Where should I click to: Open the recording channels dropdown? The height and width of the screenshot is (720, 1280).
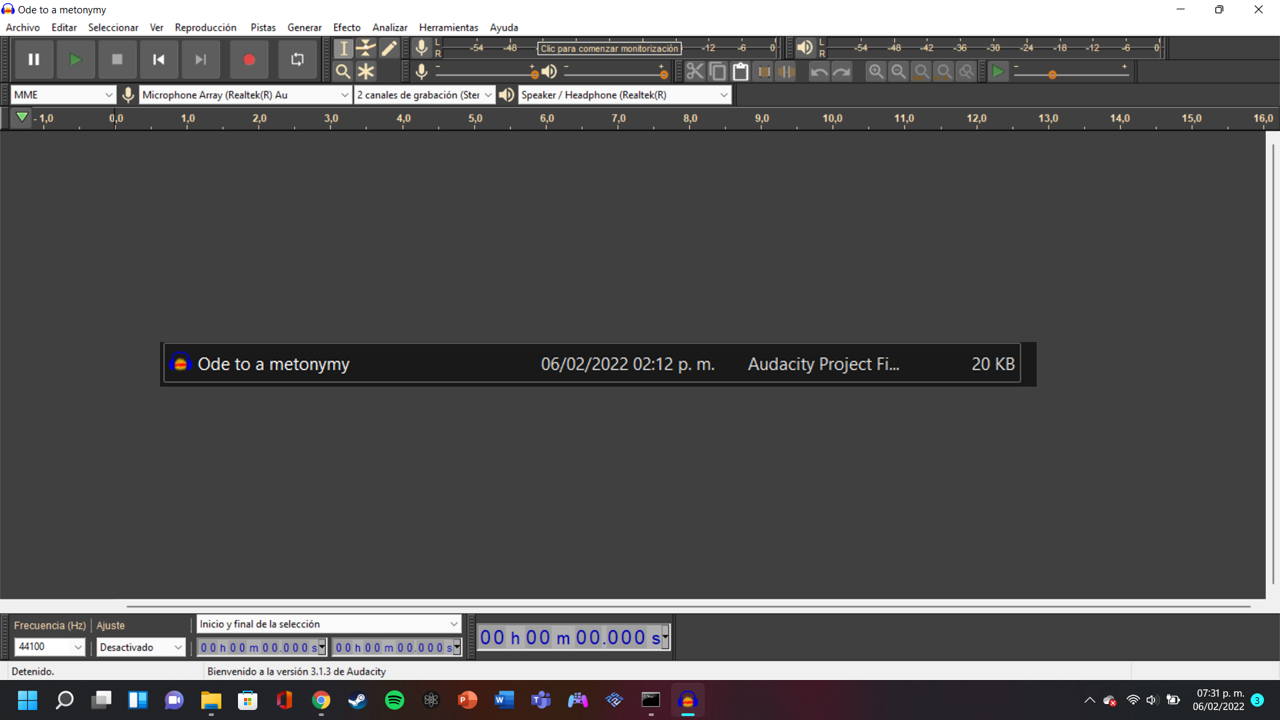pyautogui.click(x=425, y=95)
